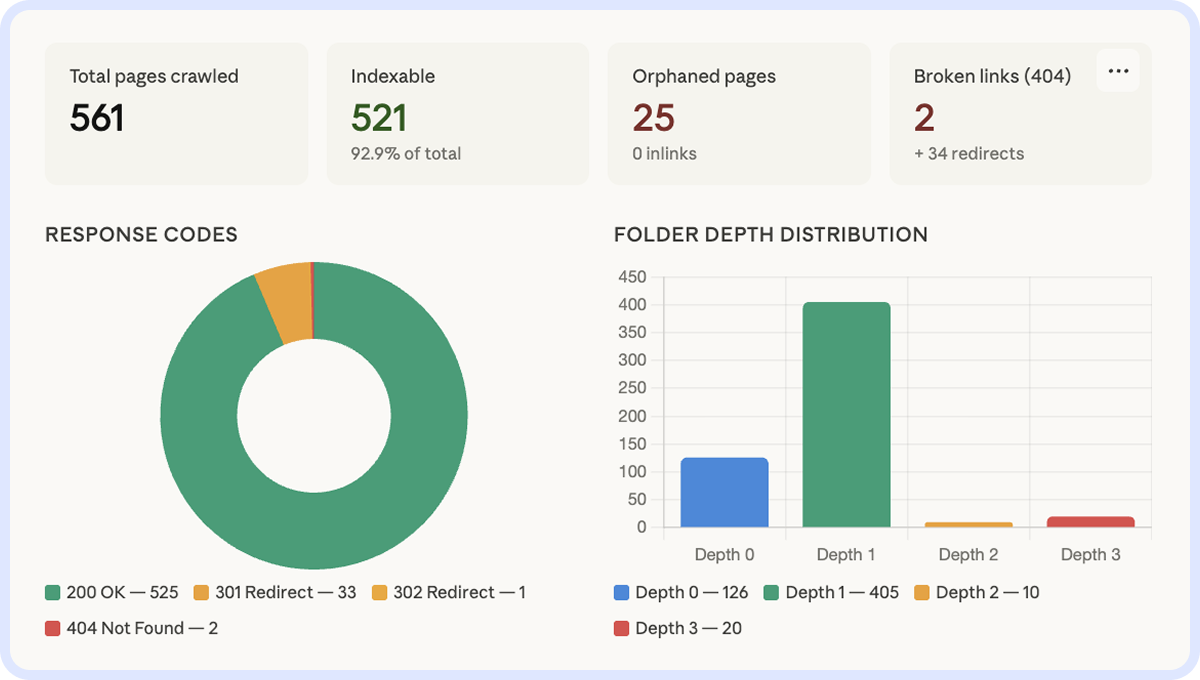This screenshot has width=1200, height=680.
Task: Toggle the 301 Redirect legend entry
Action: [274, 592]
